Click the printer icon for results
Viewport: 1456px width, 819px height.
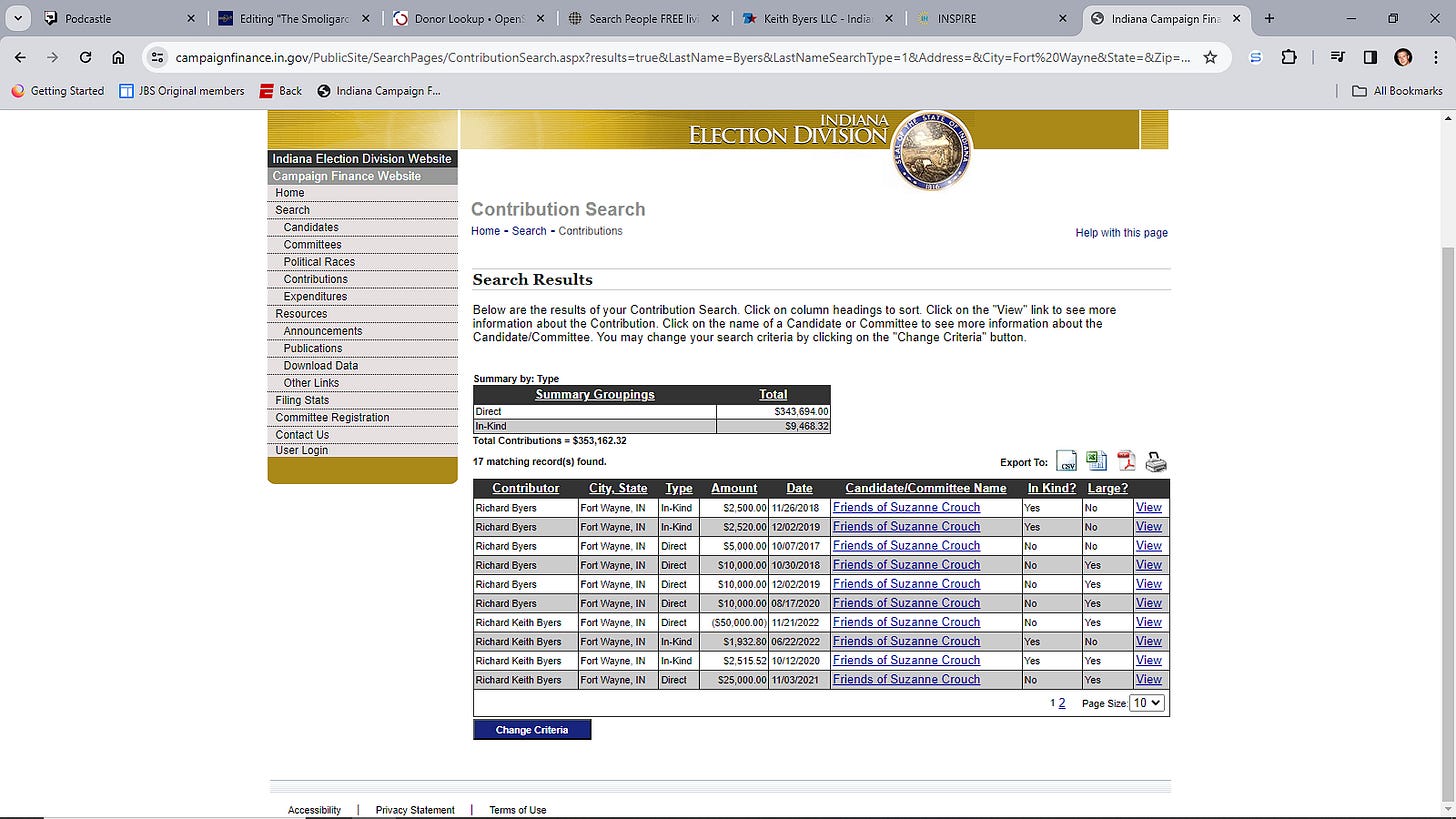(x=1156, y=462)
